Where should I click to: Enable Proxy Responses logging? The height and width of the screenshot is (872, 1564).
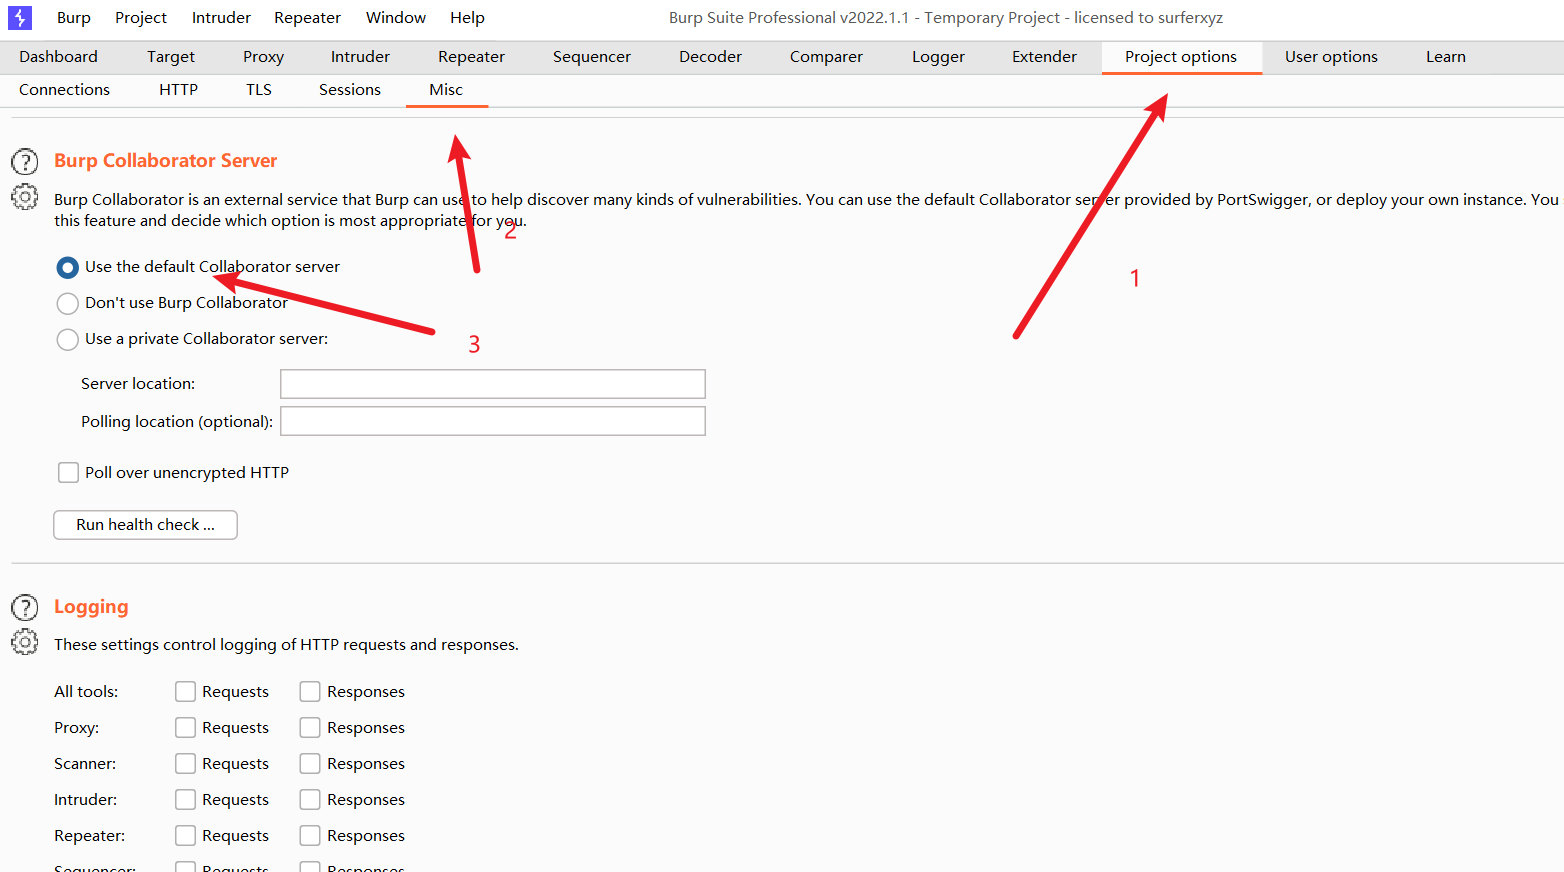310,727
